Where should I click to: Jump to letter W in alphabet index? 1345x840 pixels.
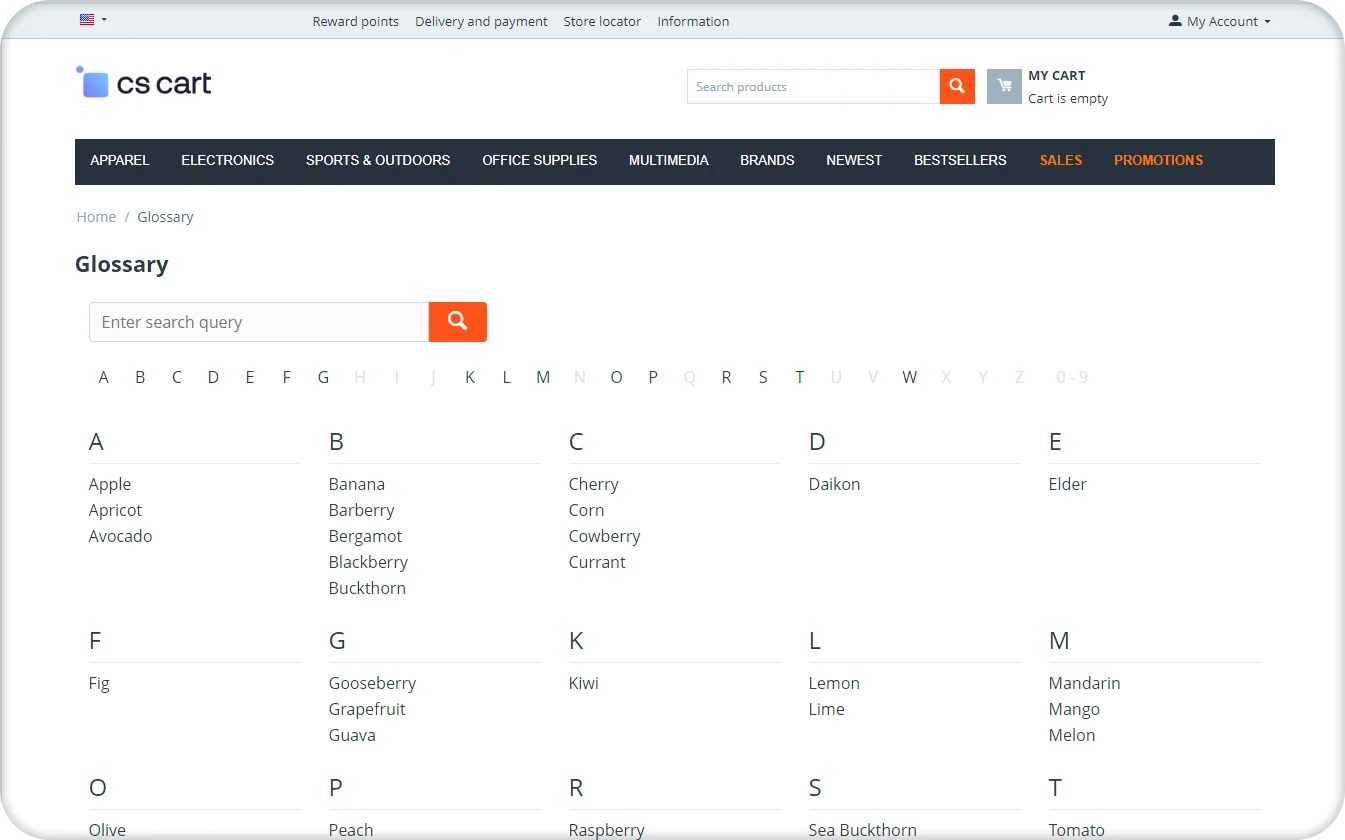(x=909, y=377)
